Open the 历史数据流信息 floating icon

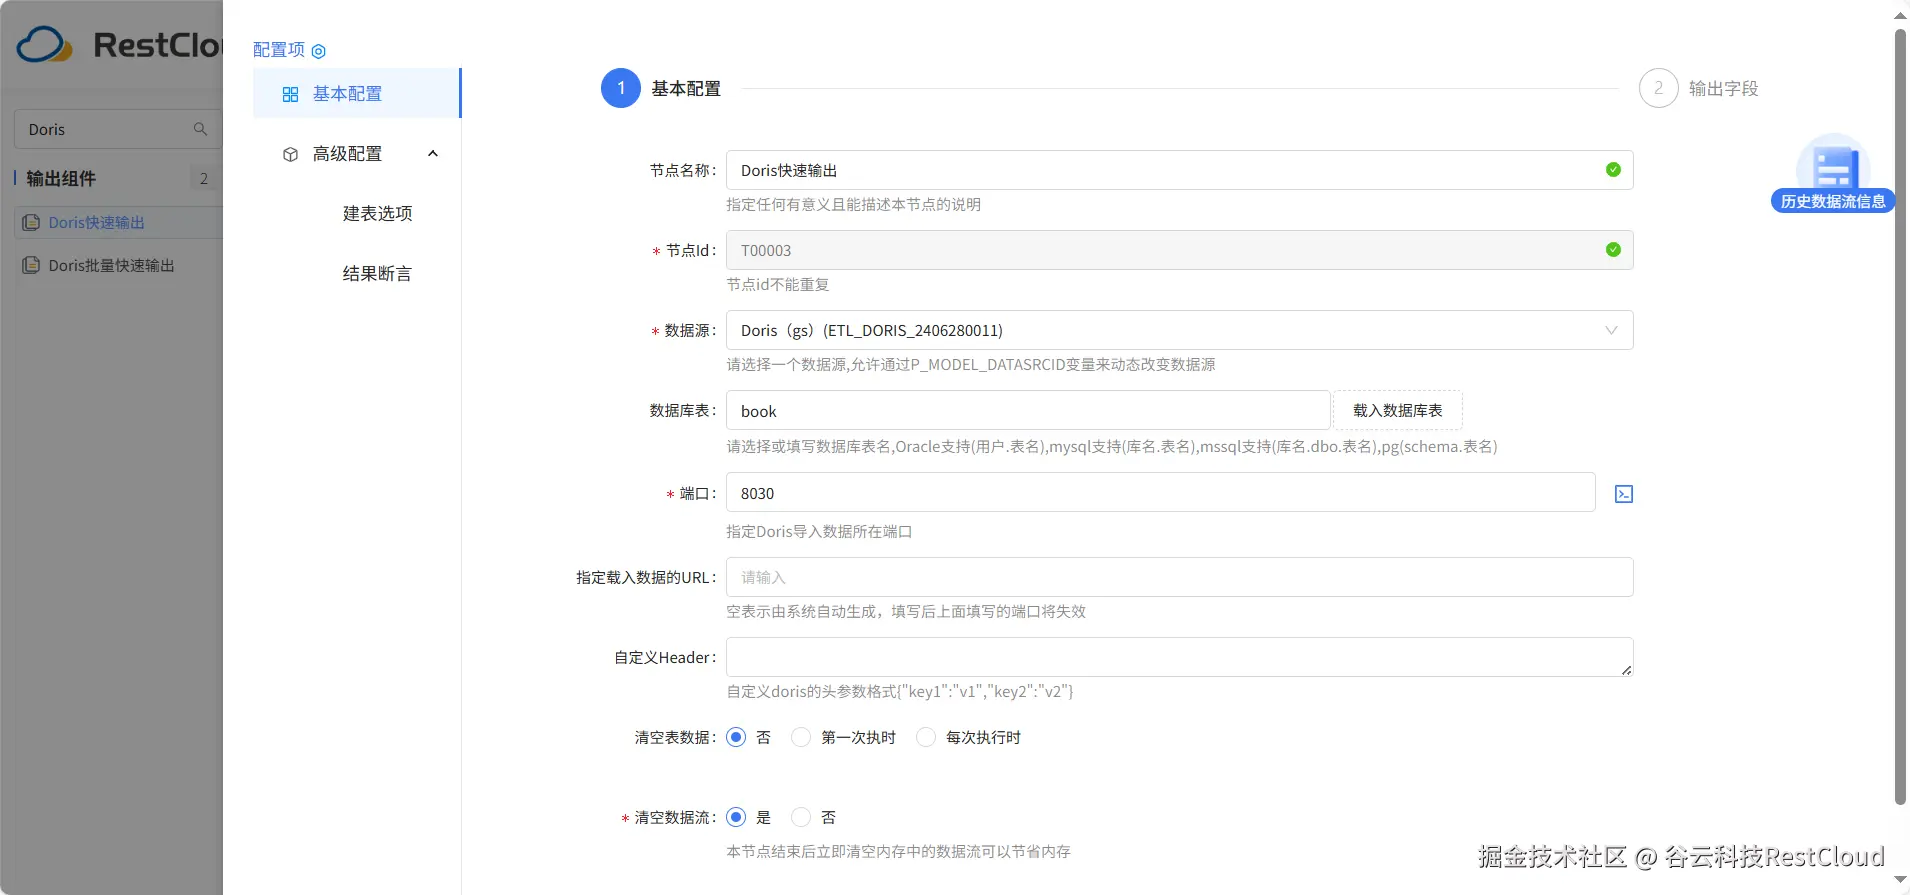pyautogui.click(x=1833, y=173)
